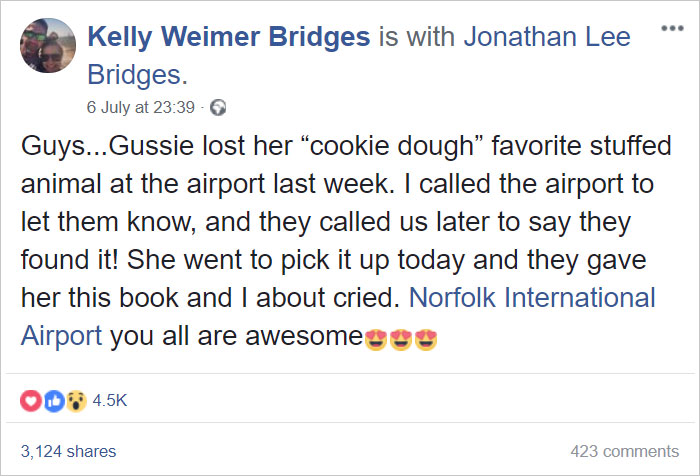
Task: Click the last heart-eyes emoji
Action: tap(425, 339)
